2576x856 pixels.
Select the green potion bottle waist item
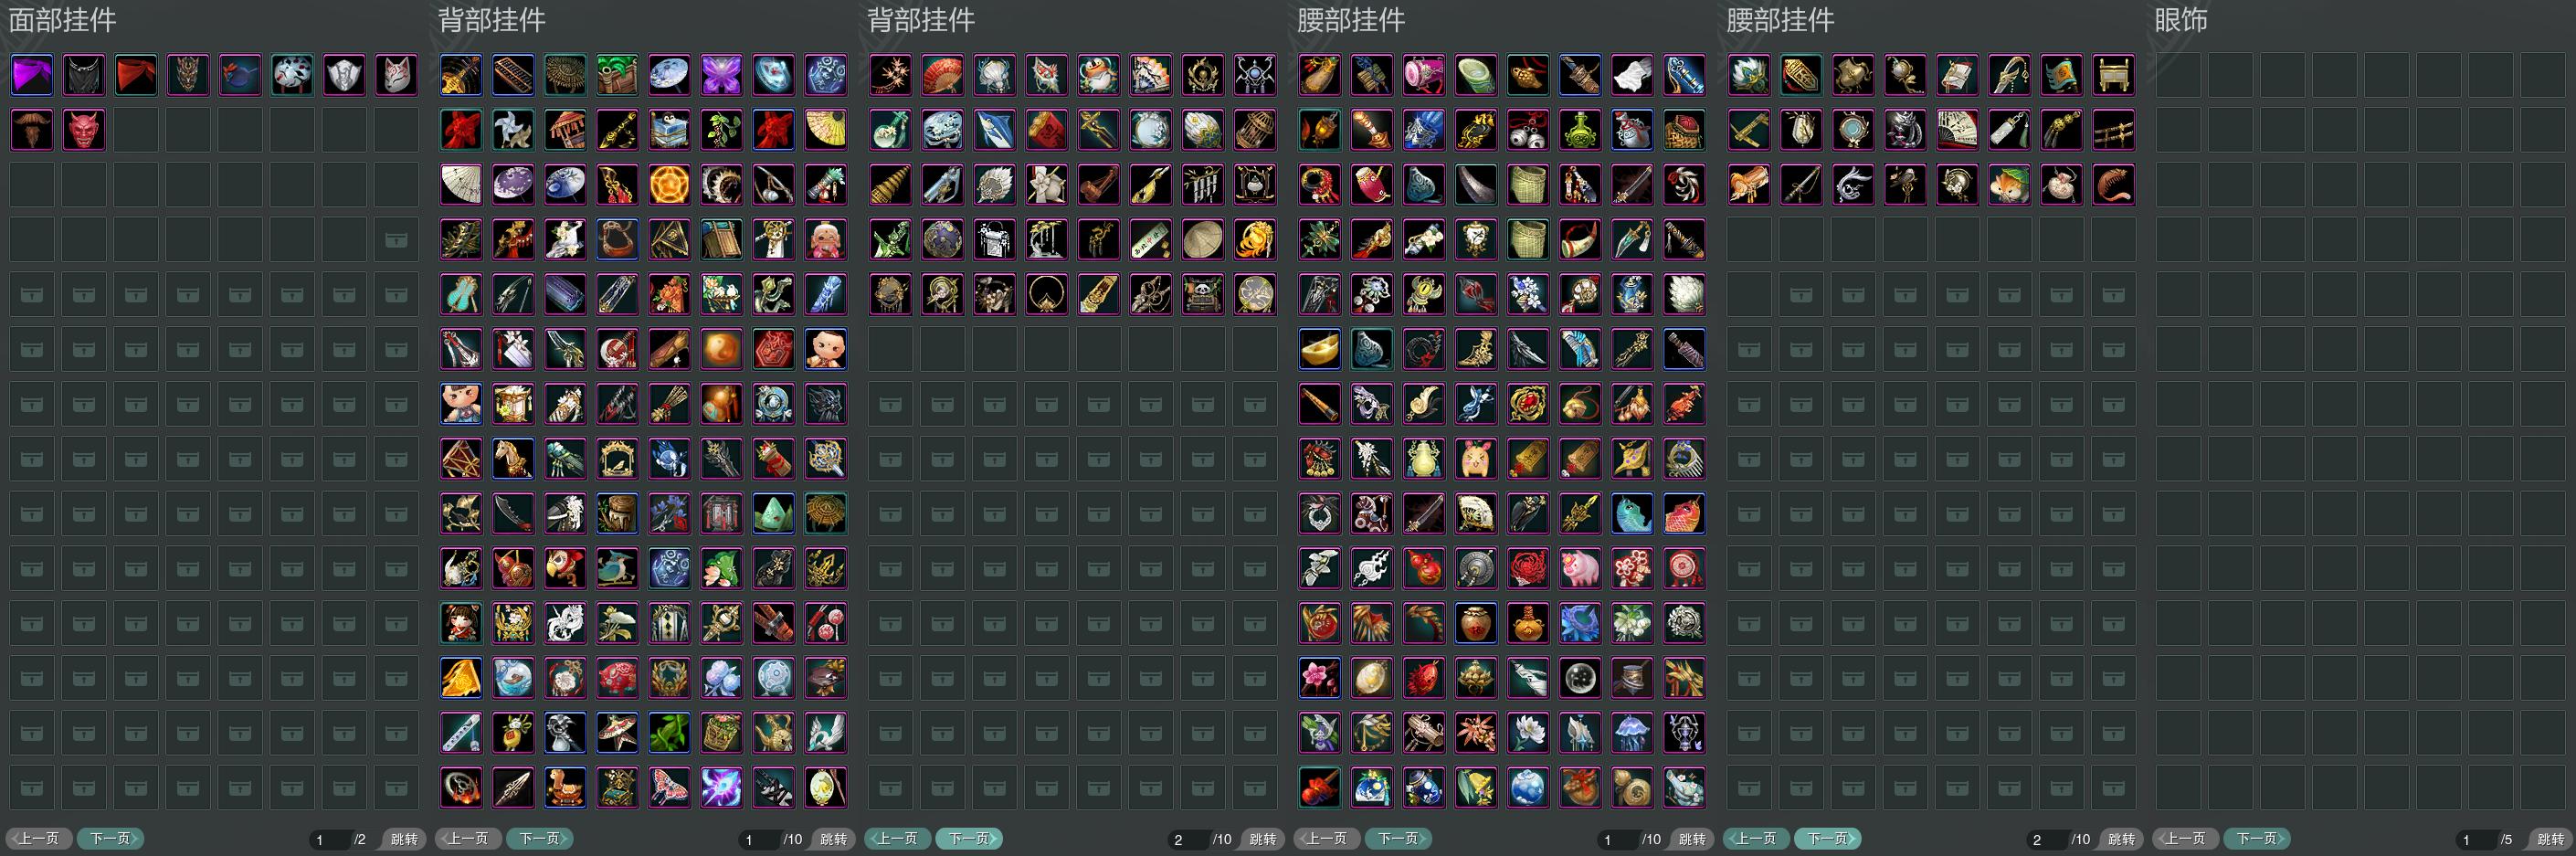coord(1580,130)
